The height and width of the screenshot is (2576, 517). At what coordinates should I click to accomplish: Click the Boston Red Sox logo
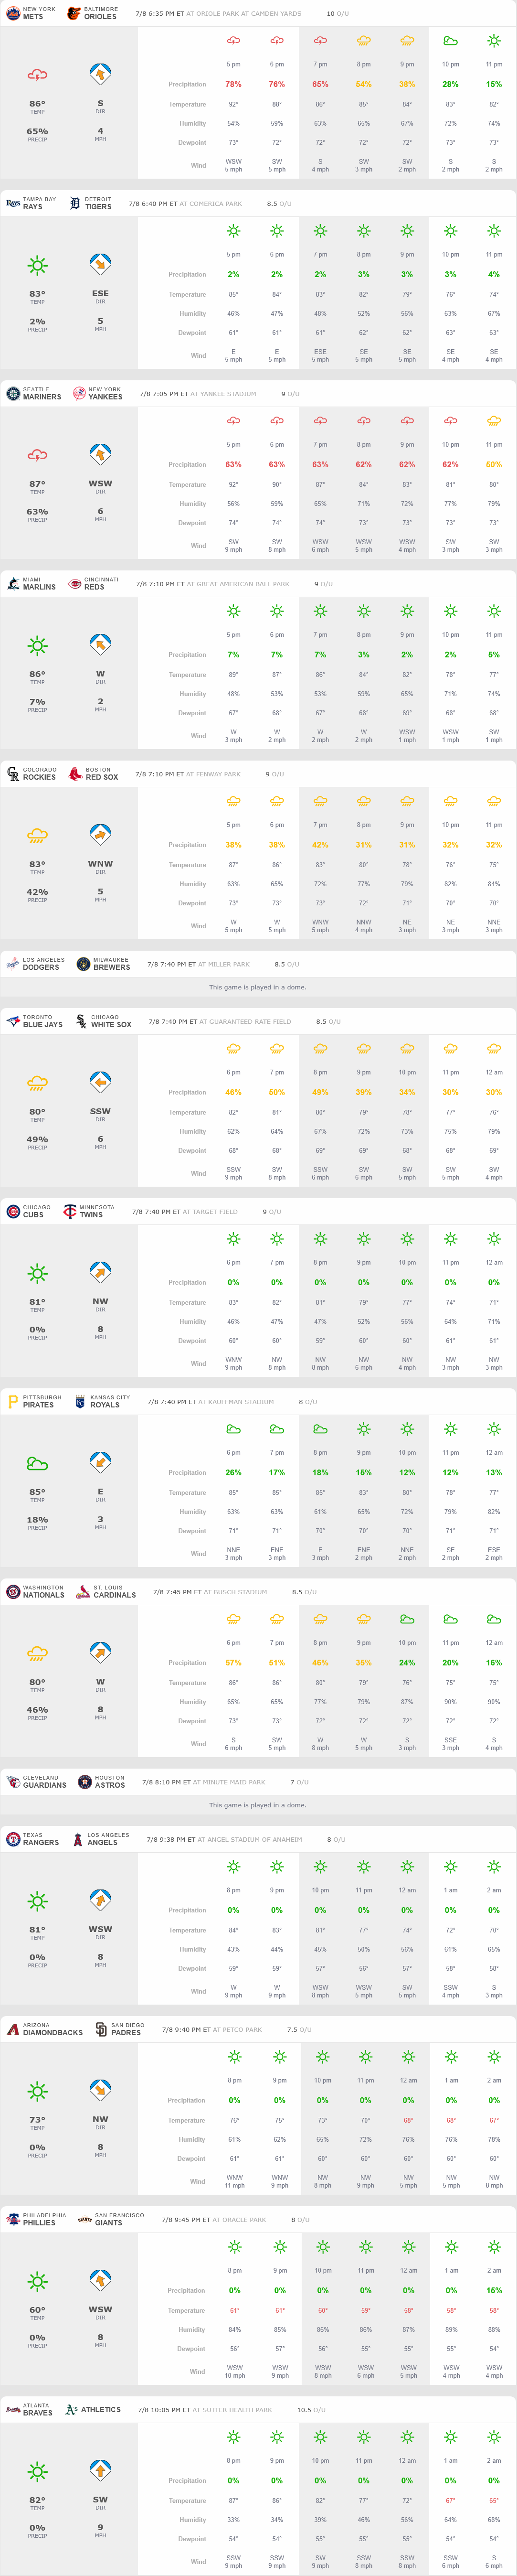(x=75, y=773)
